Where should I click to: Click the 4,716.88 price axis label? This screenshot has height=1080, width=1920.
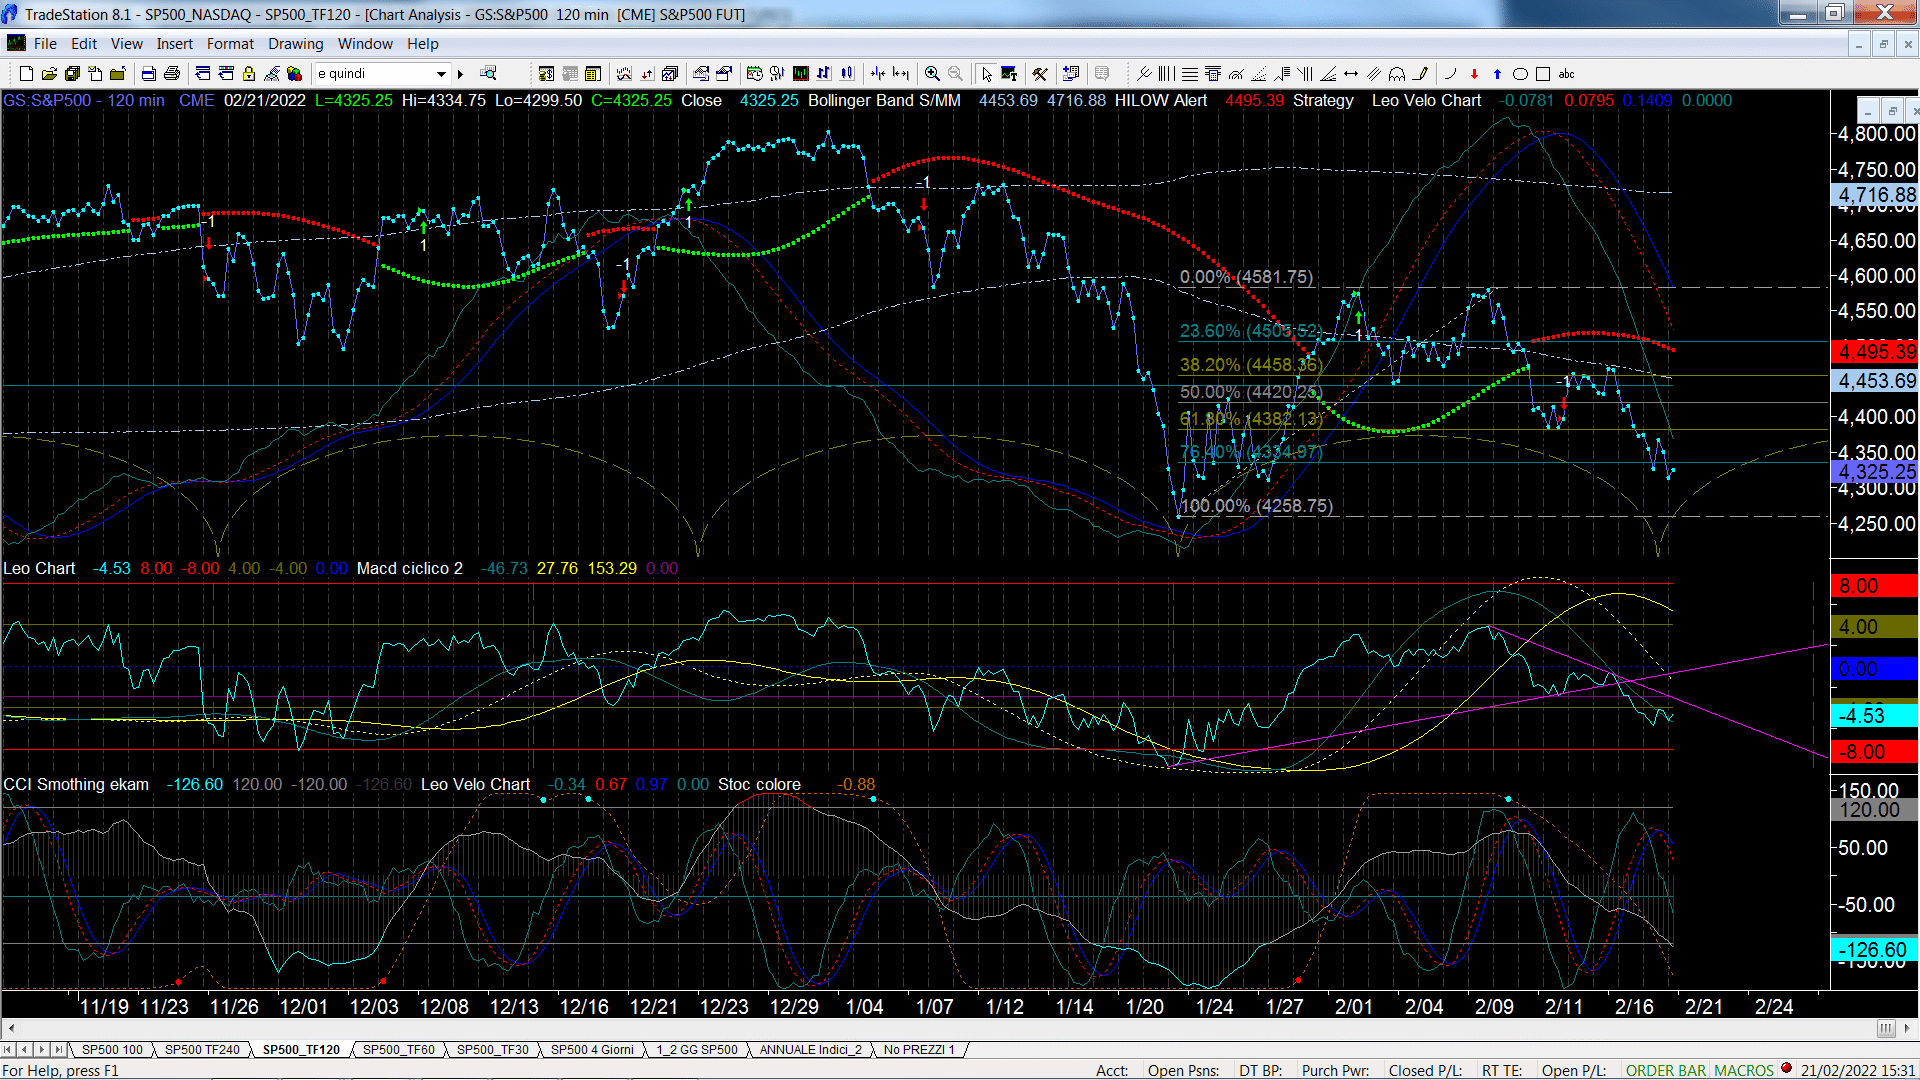tap(1877, 195)
